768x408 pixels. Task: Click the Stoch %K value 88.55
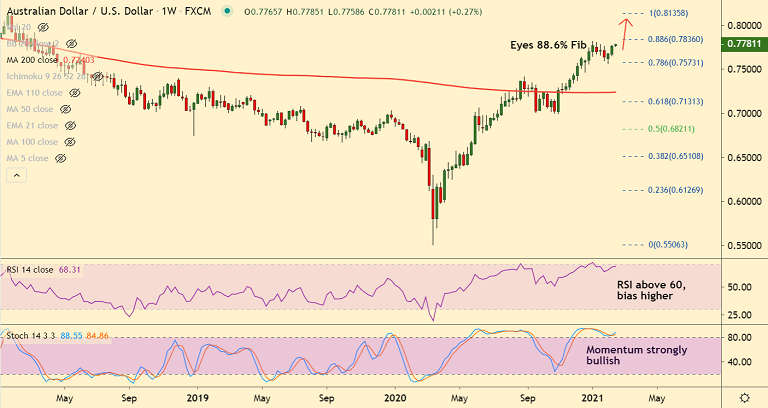[x=72, y=336]
